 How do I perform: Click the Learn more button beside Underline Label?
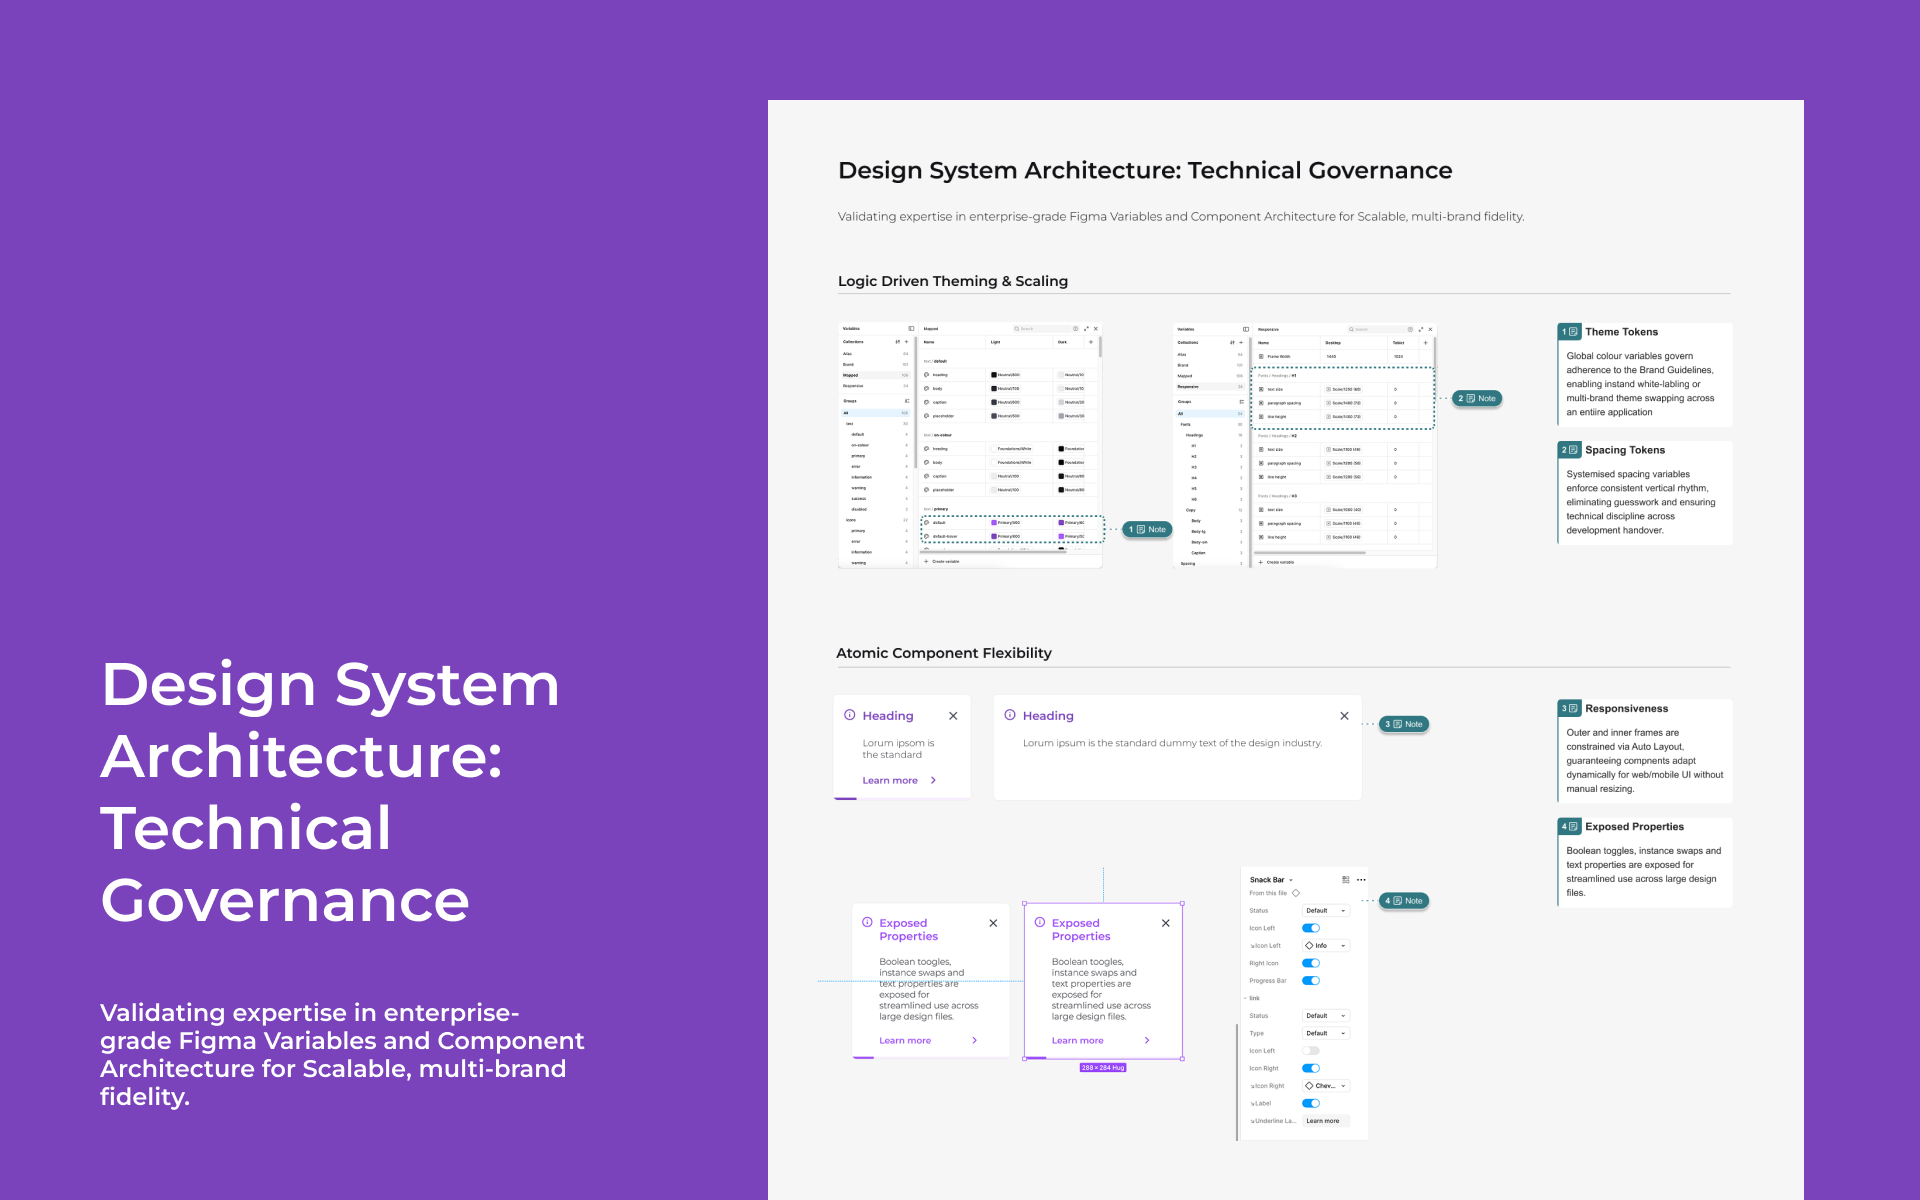(1323, 1120)
